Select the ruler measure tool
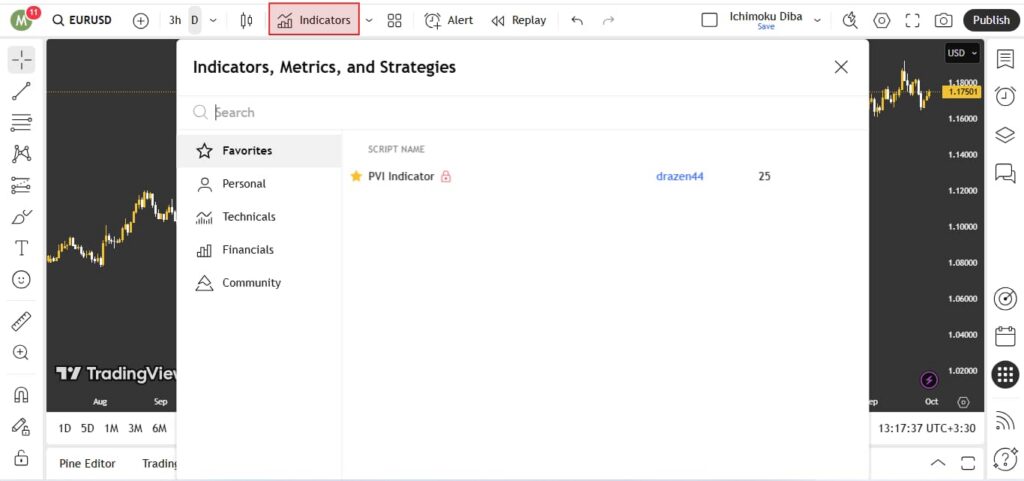Screen dimensions: 1024x481 coord(21,321)
